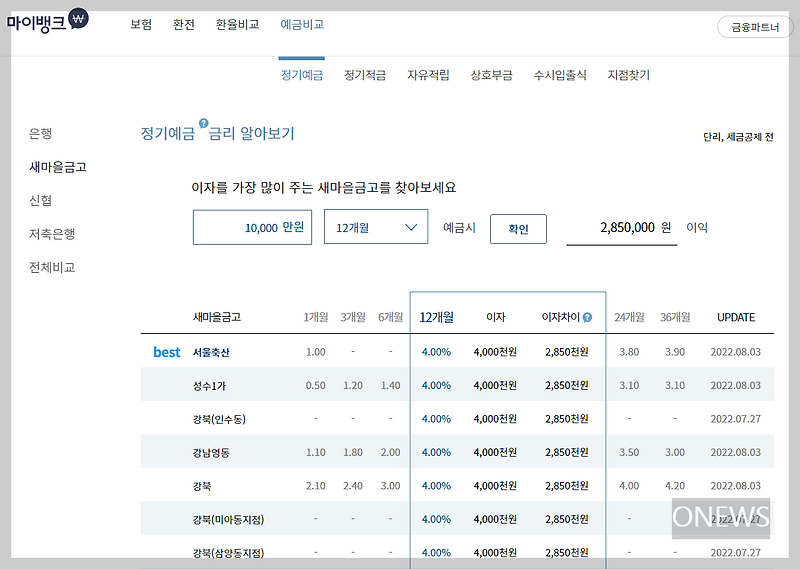Open the 예금비교 menu
This screenshot has height=569, width=800.
(302, 24)
